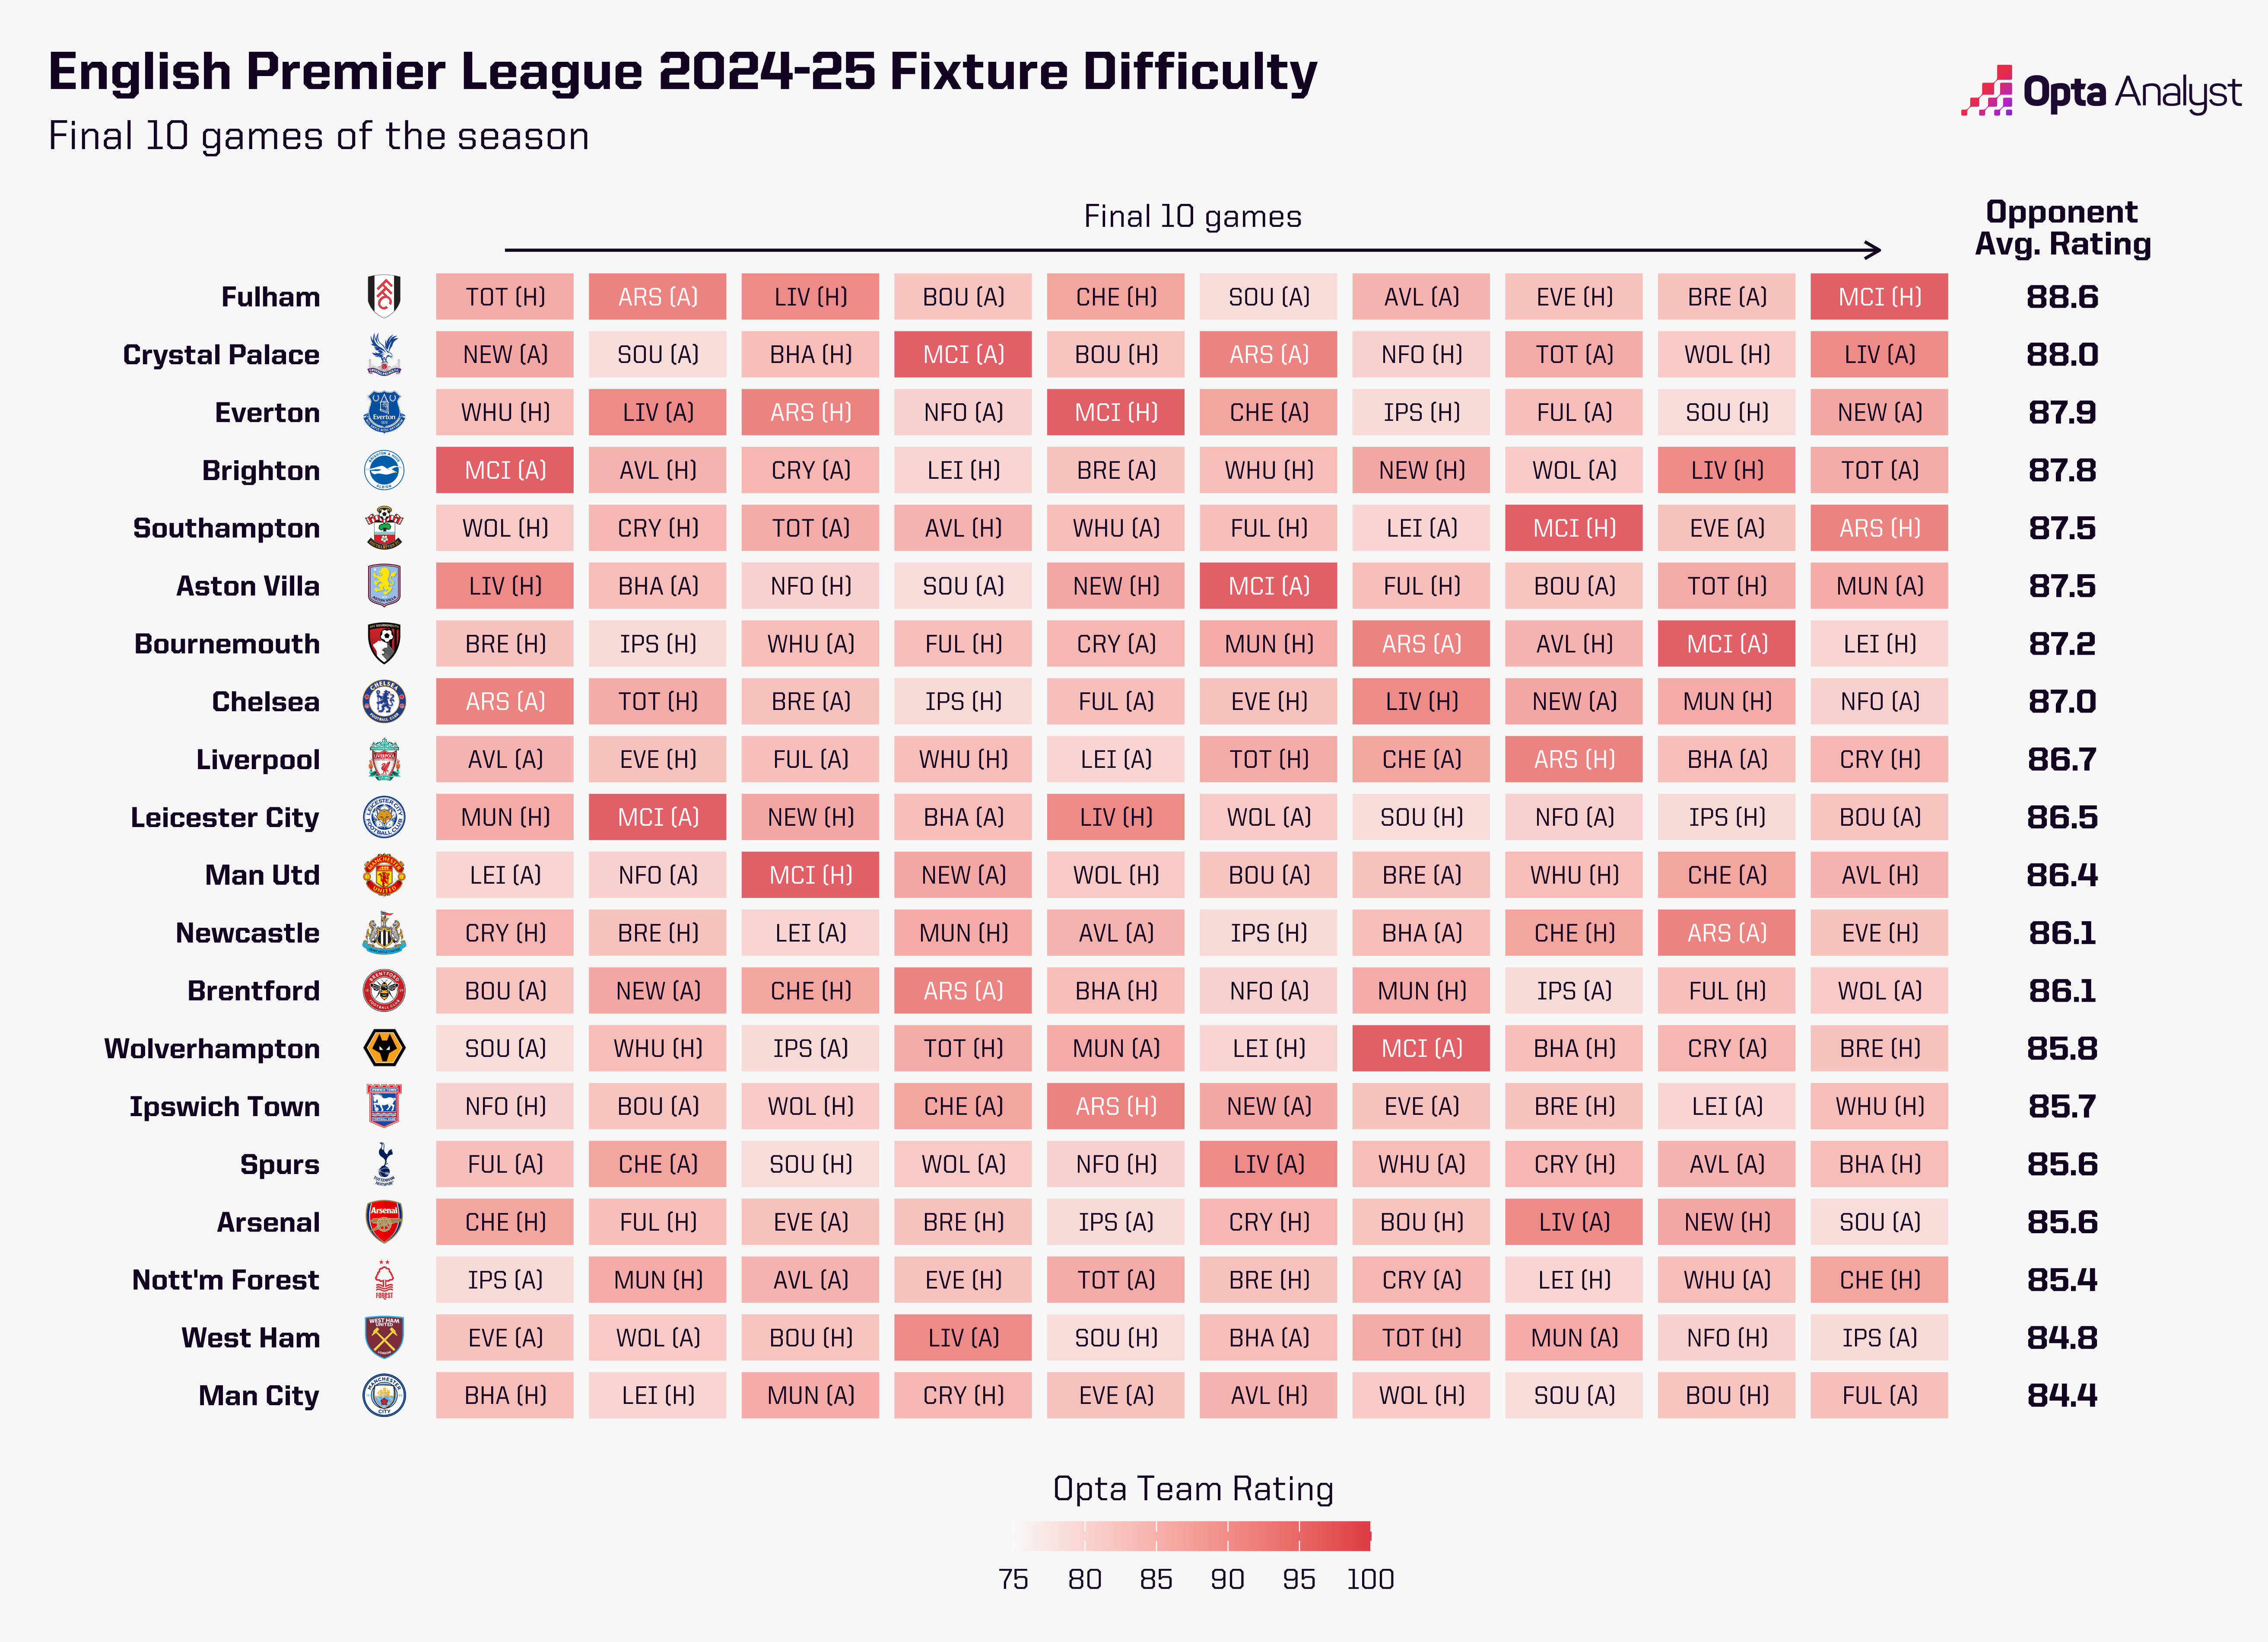Click the Opponent Avg. Rating column header
This screenshot has width=2268, height=1642.
pos(2062,228)
